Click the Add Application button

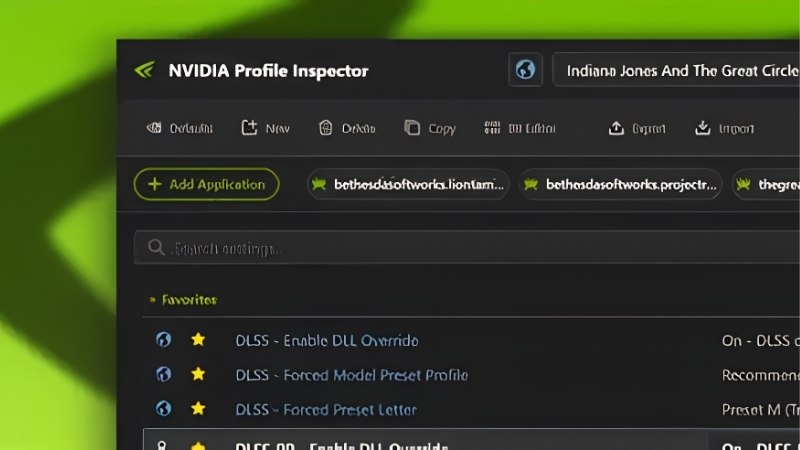click(x=207, y=184)
